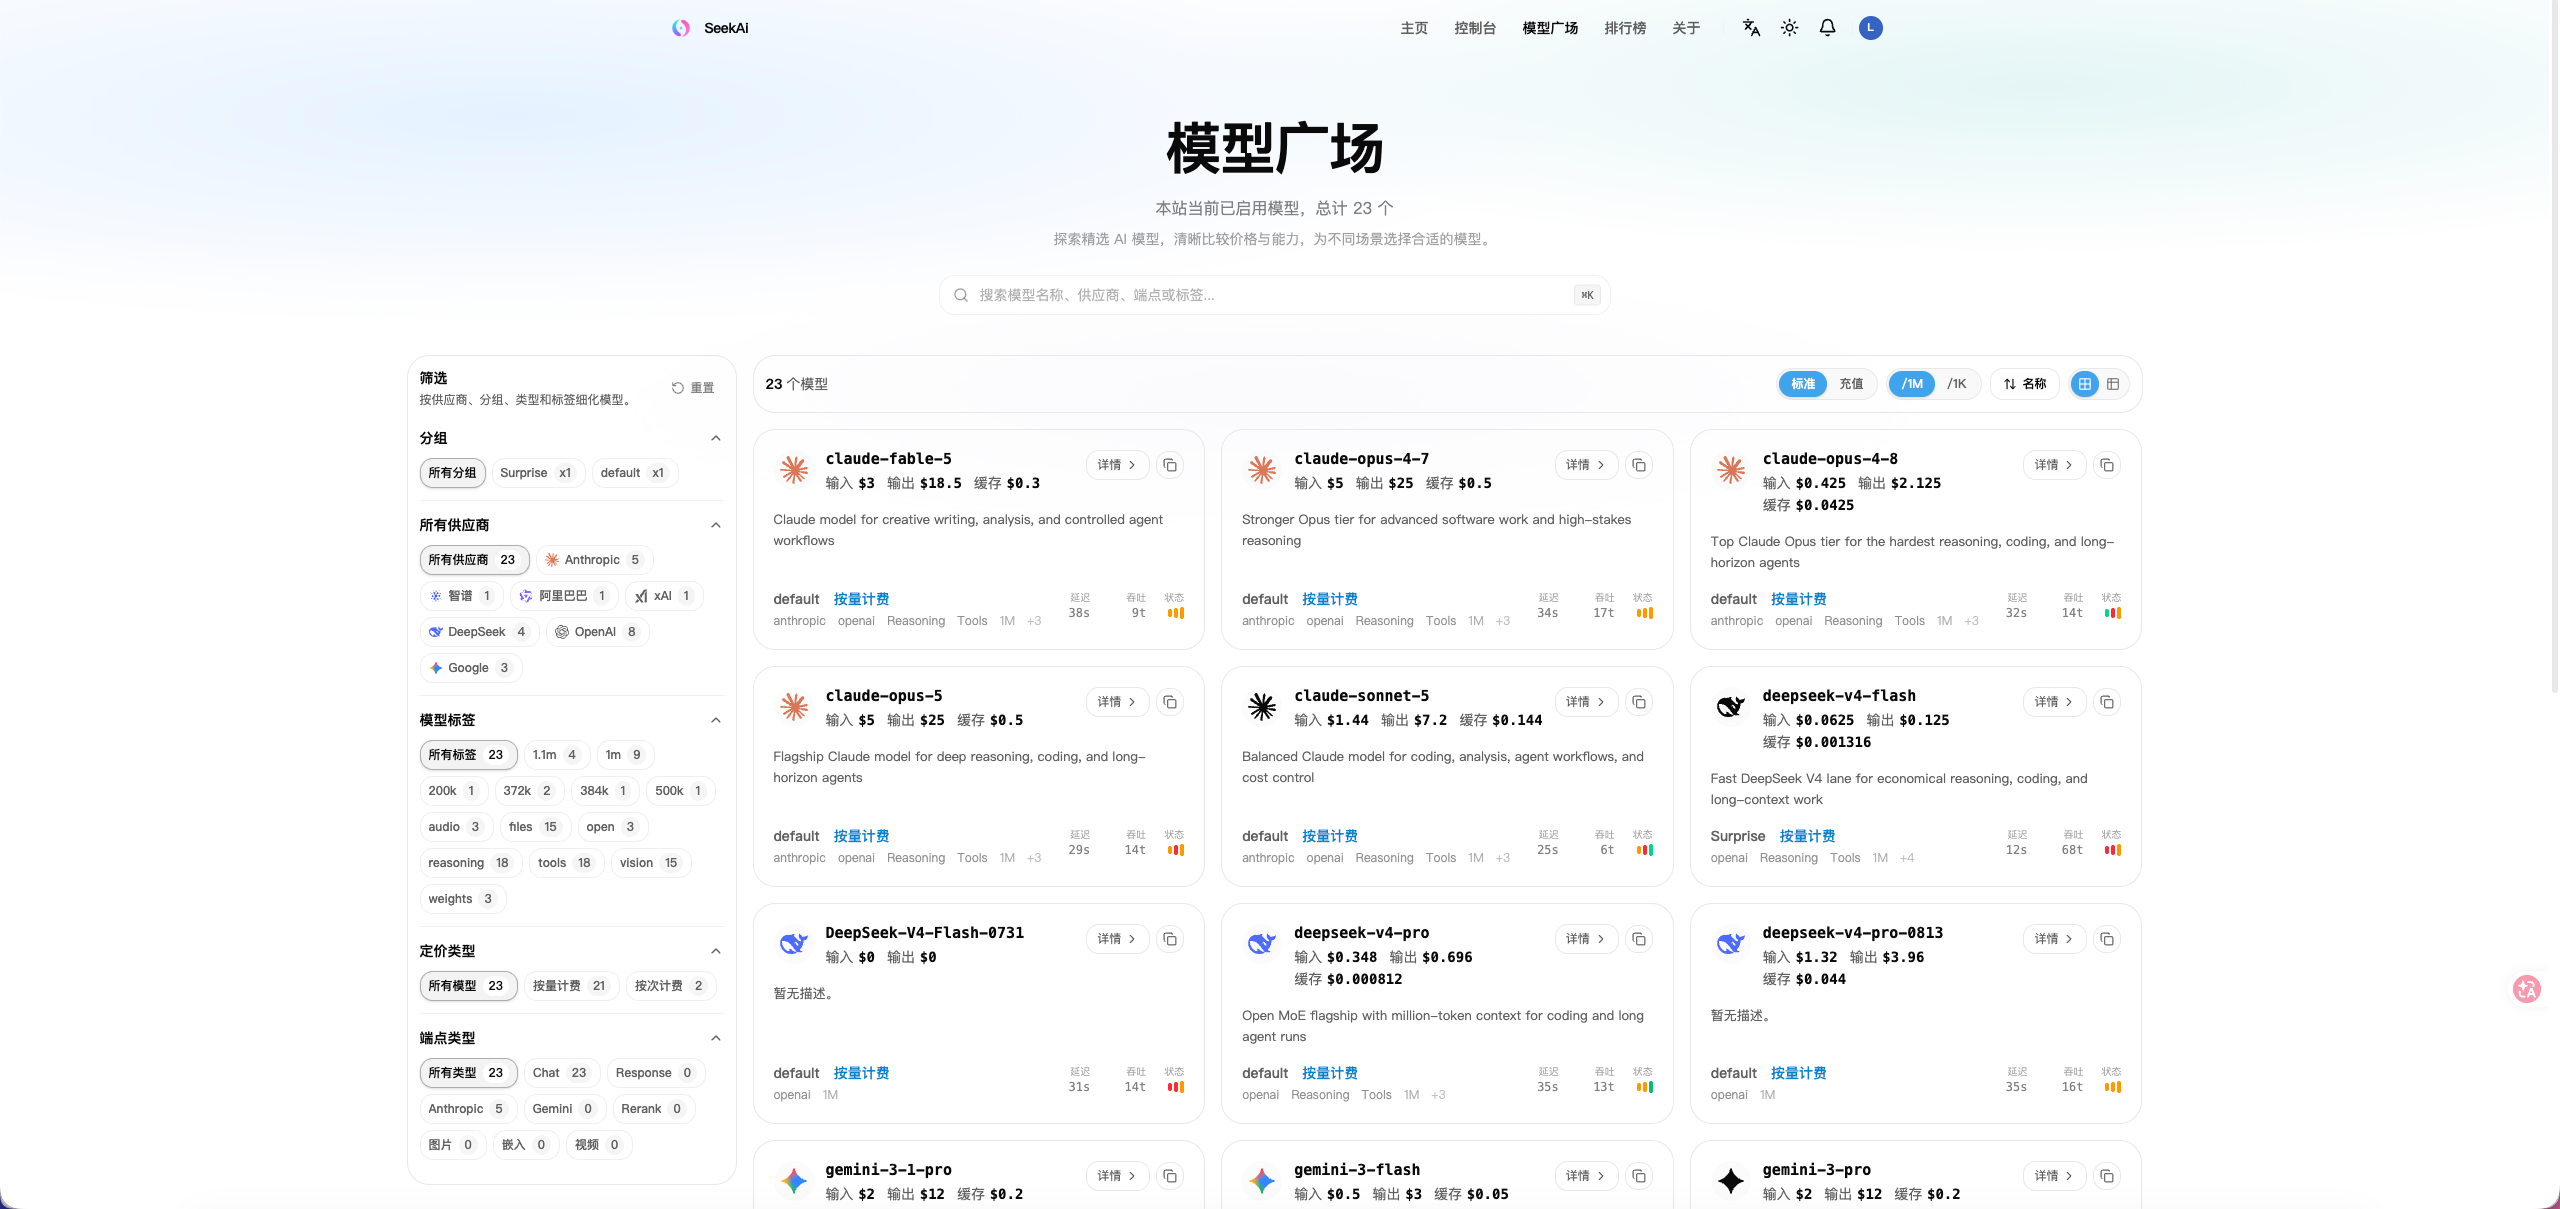2560x1209 pixels.
Task: Open the 控制台 nav item
Action: (x=1475, y=28)
